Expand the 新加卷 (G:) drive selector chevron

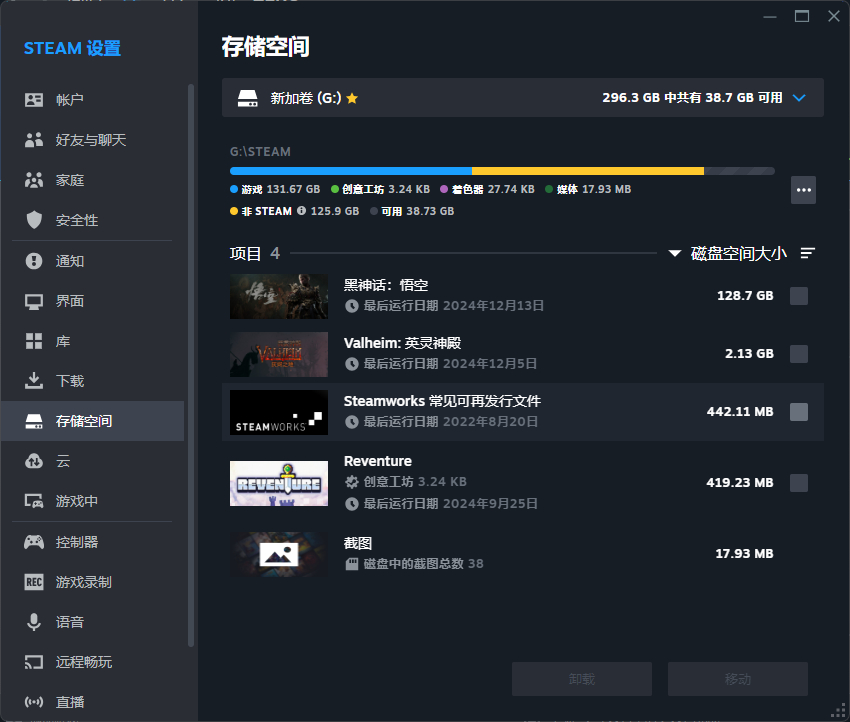(799, 98)
